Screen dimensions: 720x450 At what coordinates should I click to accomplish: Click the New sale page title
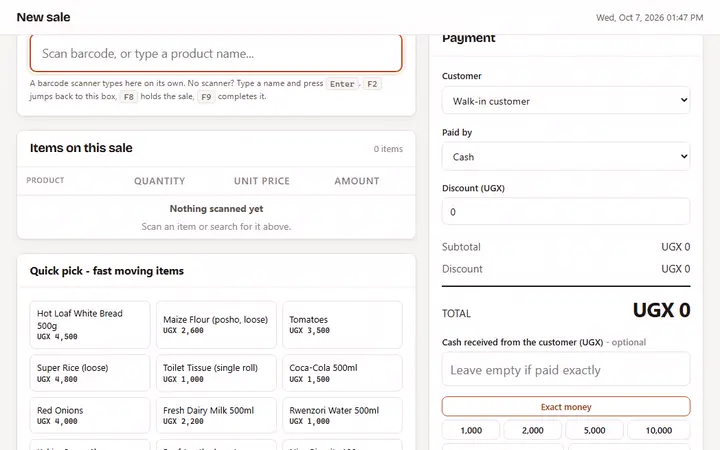point(44,17)
